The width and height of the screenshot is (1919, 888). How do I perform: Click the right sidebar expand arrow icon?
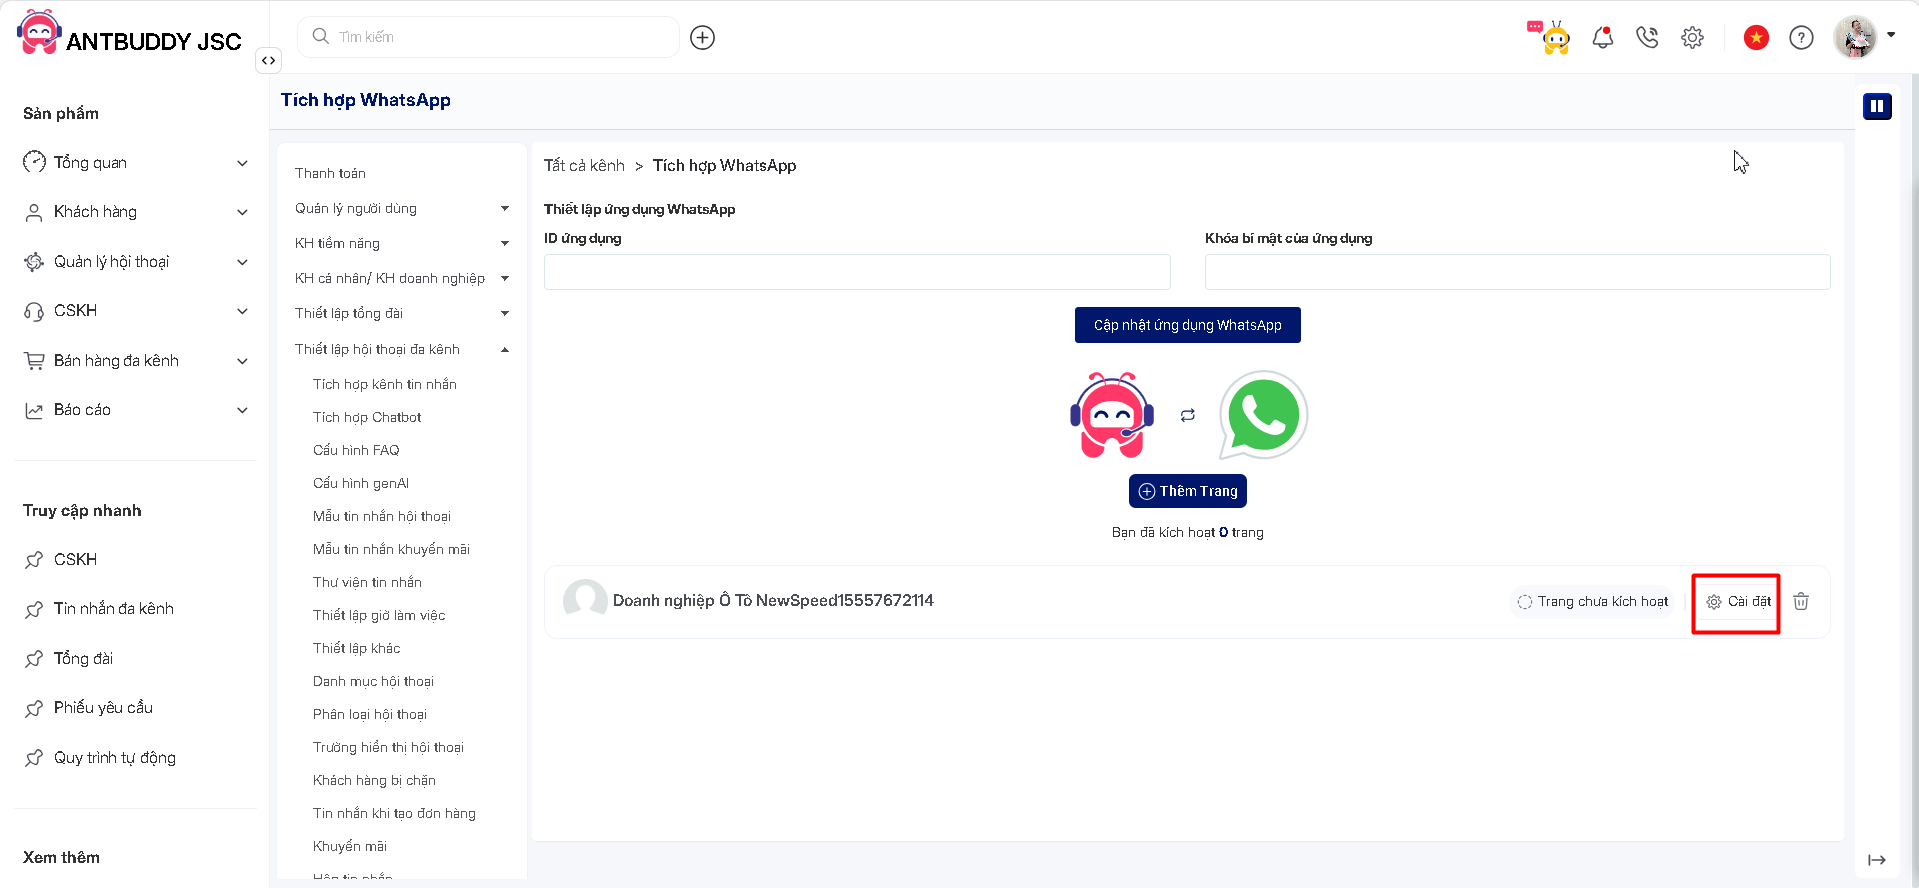(1877, 860)
